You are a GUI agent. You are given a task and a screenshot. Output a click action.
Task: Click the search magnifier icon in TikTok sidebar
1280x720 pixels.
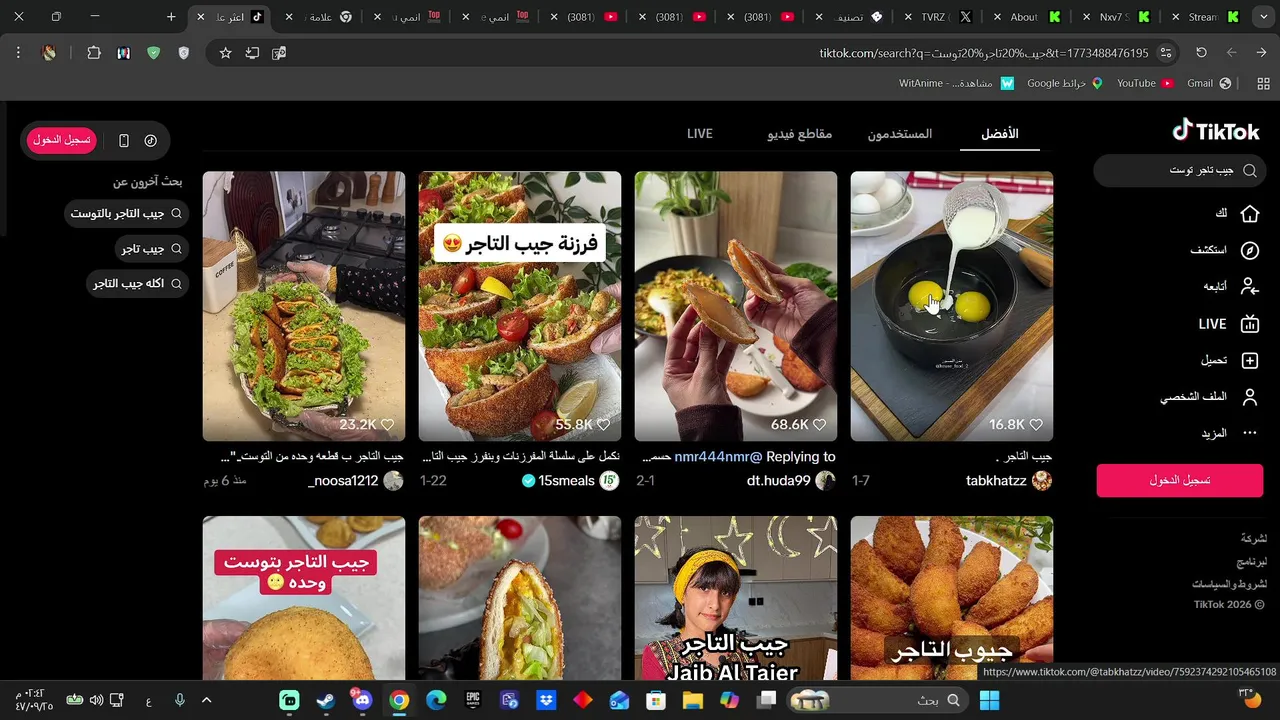point(1250,171)
